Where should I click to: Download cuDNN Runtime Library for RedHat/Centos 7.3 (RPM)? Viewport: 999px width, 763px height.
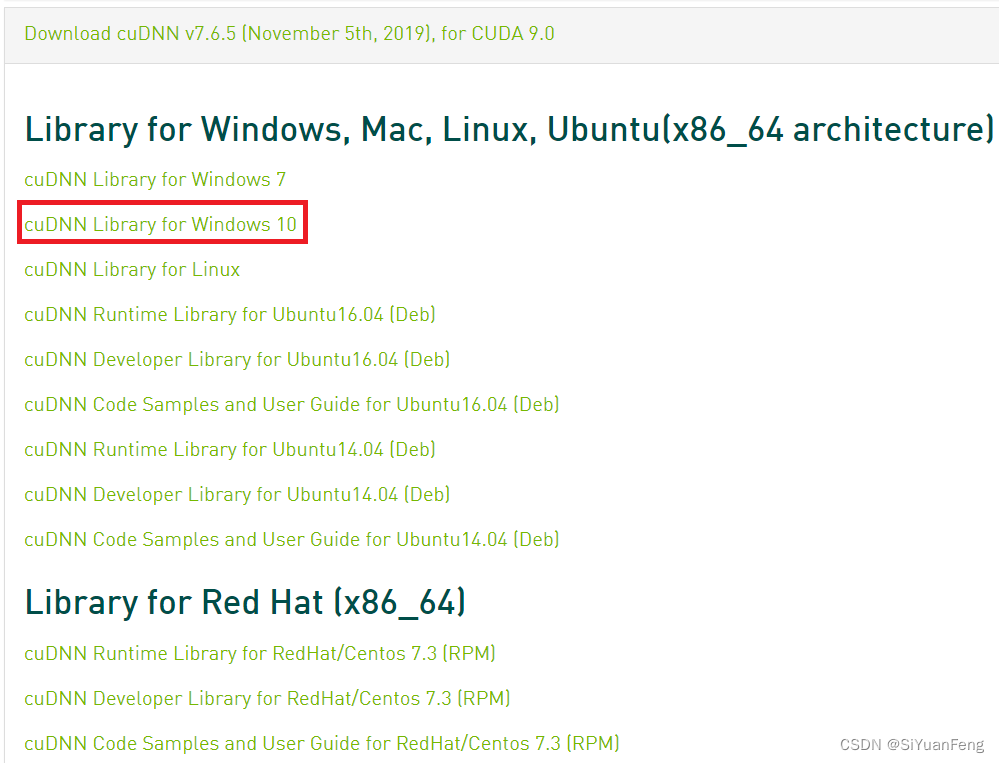coord(260,653)
